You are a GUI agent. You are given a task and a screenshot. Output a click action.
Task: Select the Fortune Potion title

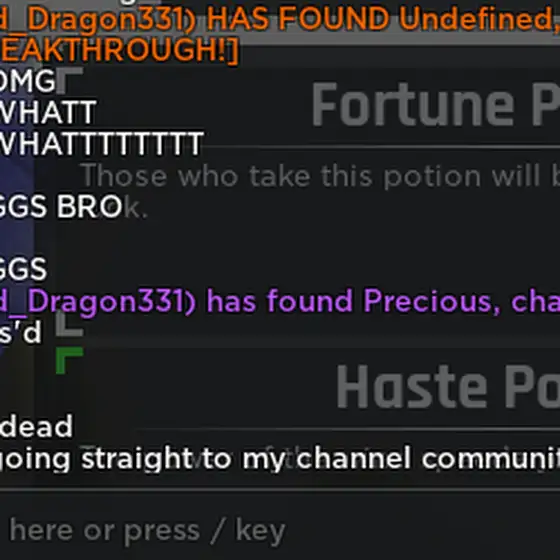pos(436,105)
